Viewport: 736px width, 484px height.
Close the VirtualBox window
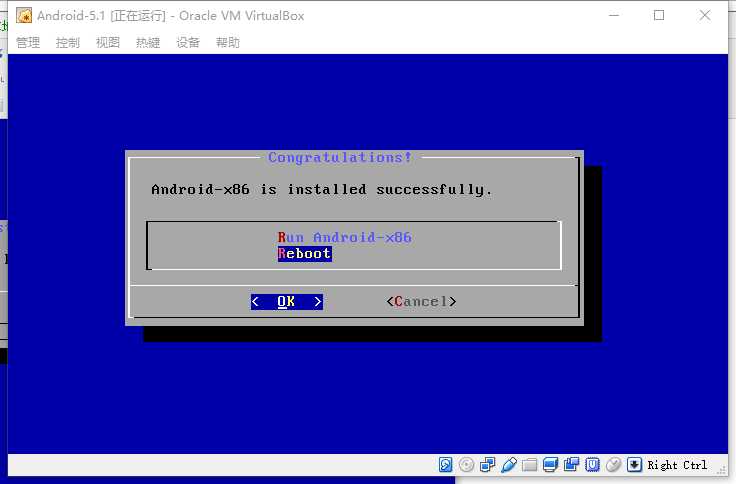(705, 15)
